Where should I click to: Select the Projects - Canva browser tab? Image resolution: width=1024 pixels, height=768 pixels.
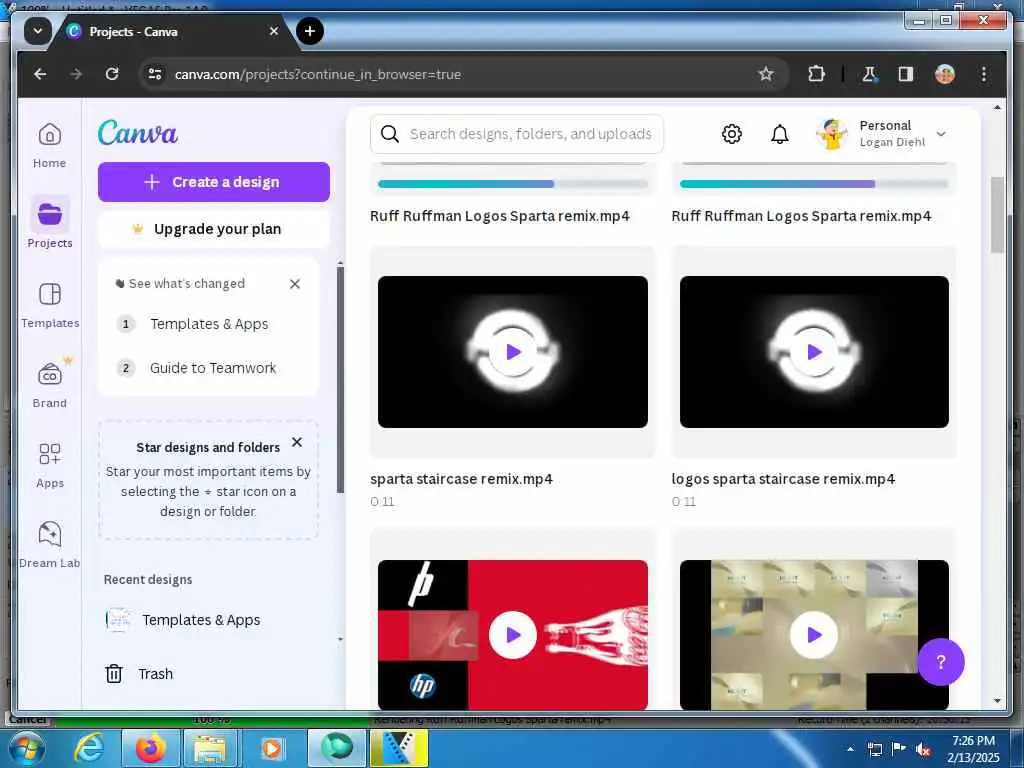pos(174,31)
